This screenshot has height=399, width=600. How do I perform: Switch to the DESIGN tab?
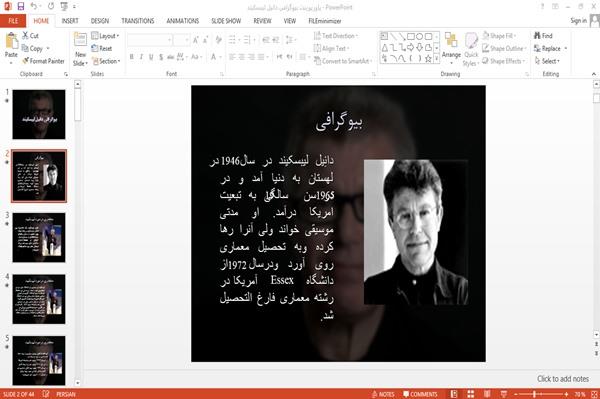[100, 21]
